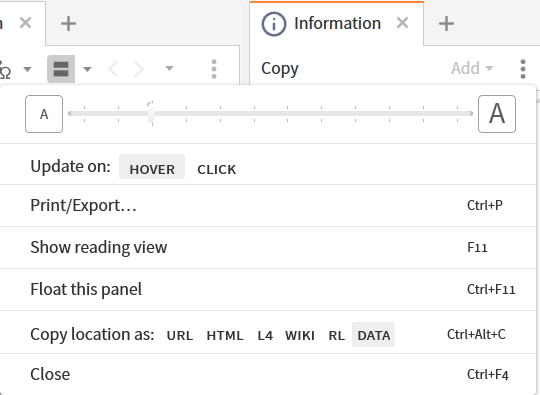This screenshot has height=395, width=540.
Task: Click the Information tab info icon
Action: pyautogui.click(x=274, y=24)
